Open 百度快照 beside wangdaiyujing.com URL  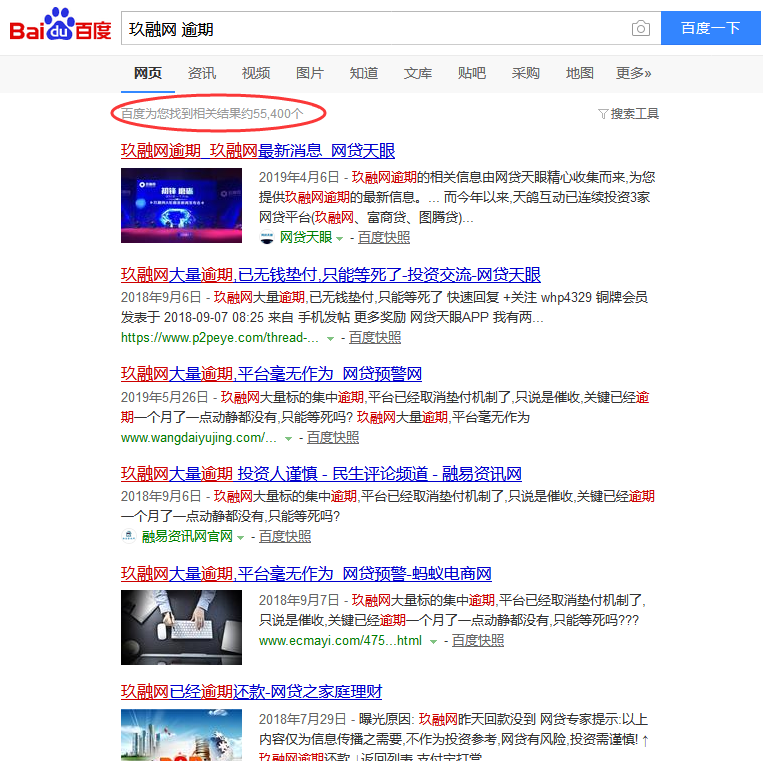click(x=333, y=438)
